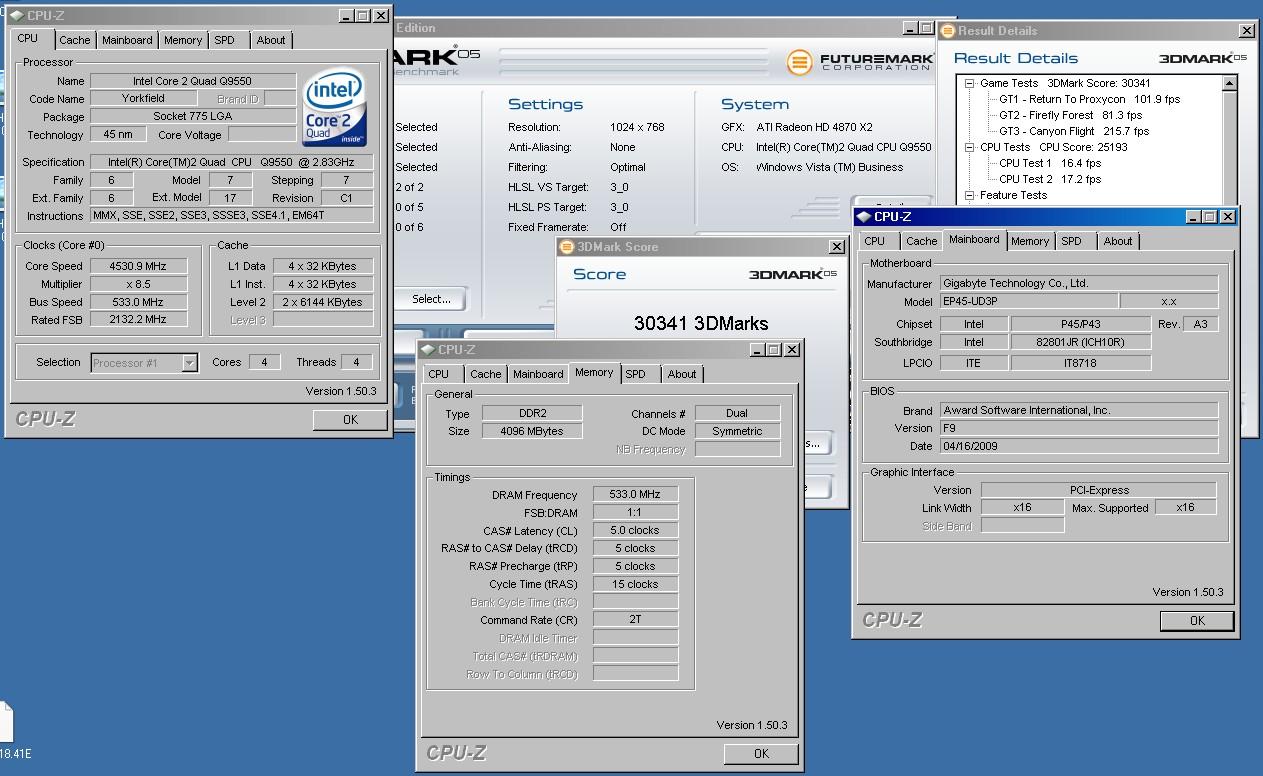Viewport: 1263px width, 776px height.
Task: Click the FSB:DRAM ratio value 1:1
Action: [636, 513]
